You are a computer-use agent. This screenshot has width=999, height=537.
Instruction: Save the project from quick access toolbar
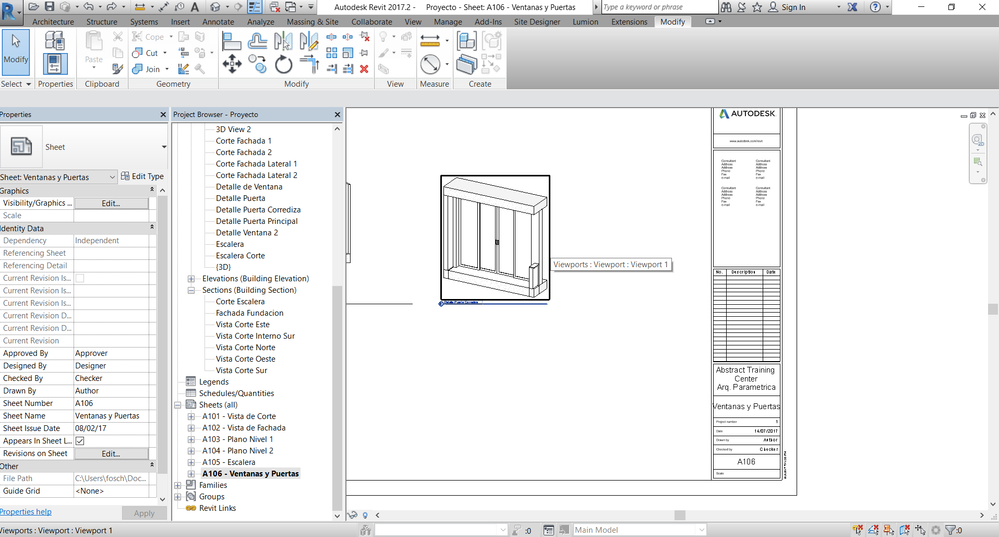point(49,7)
